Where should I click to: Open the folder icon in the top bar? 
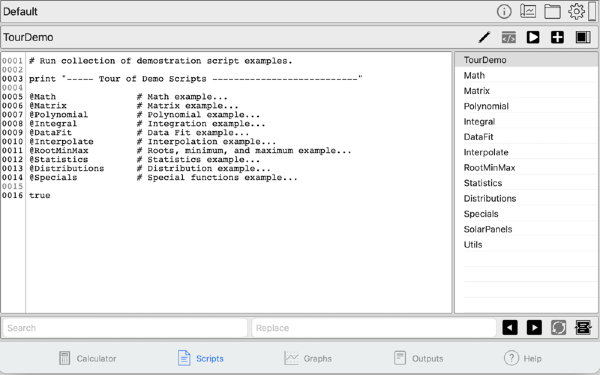click(552, 11)
